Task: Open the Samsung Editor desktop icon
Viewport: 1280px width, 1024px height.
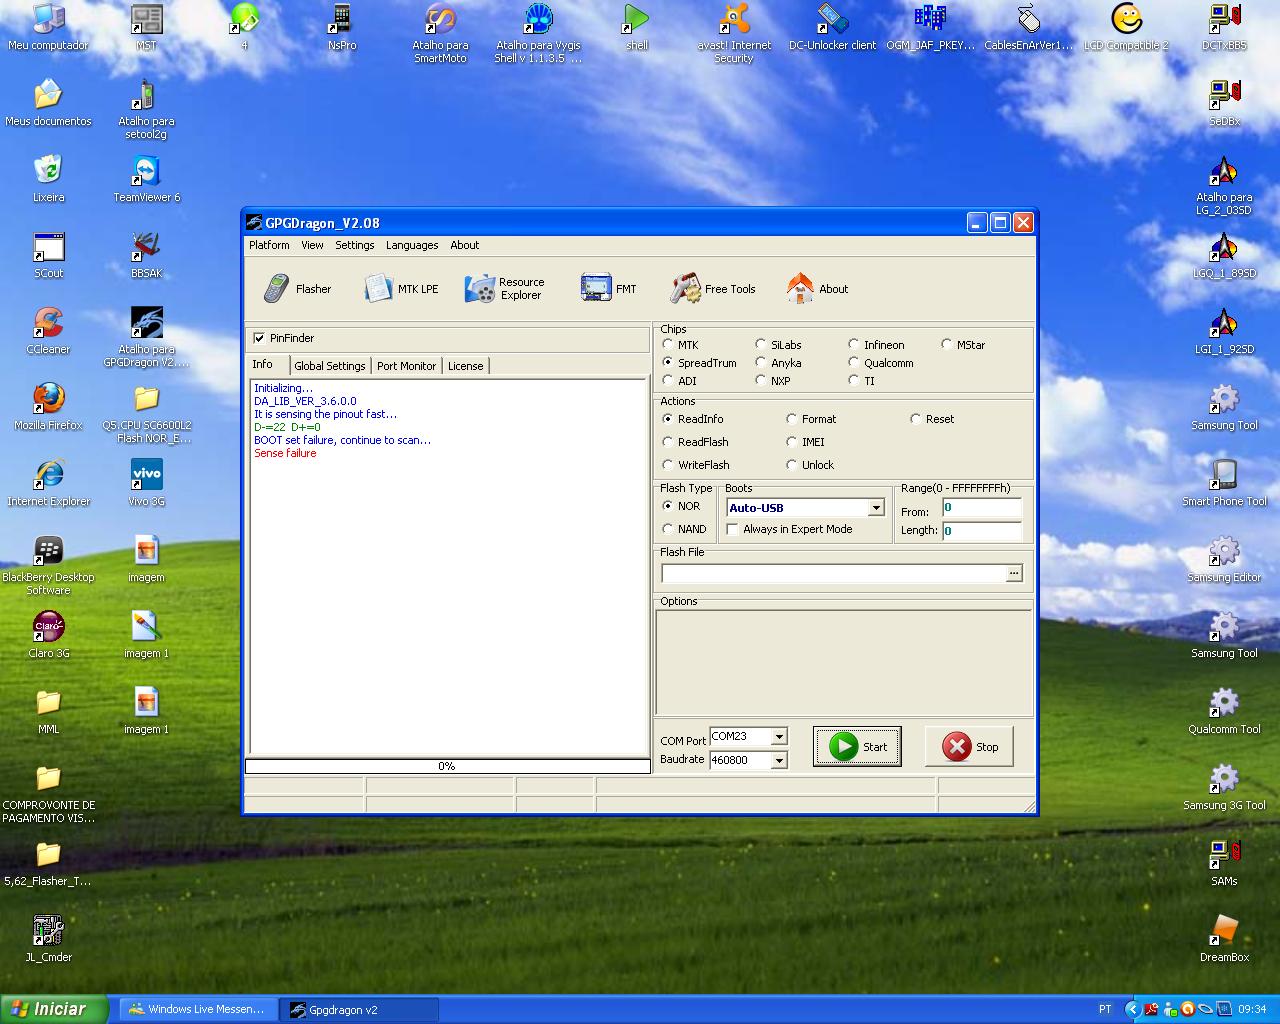Action: [x=1224, y=558]
